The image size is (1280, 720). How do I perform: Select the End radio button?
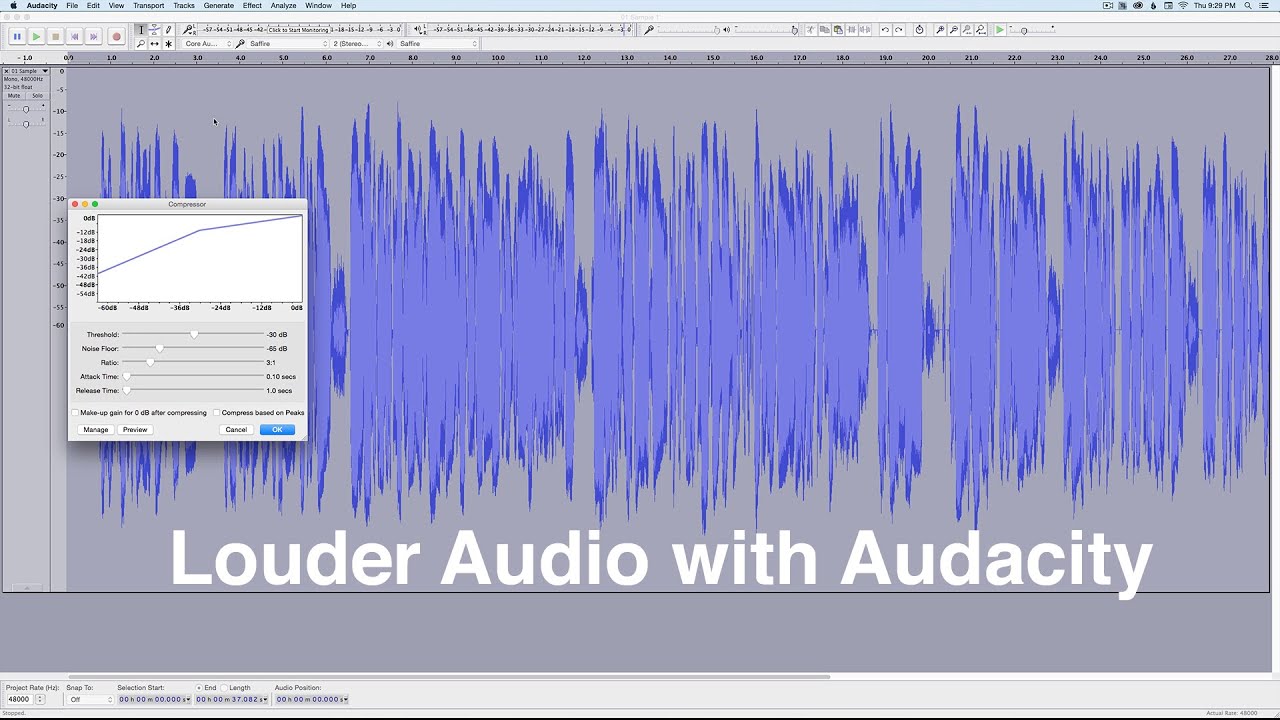(199, 688)
